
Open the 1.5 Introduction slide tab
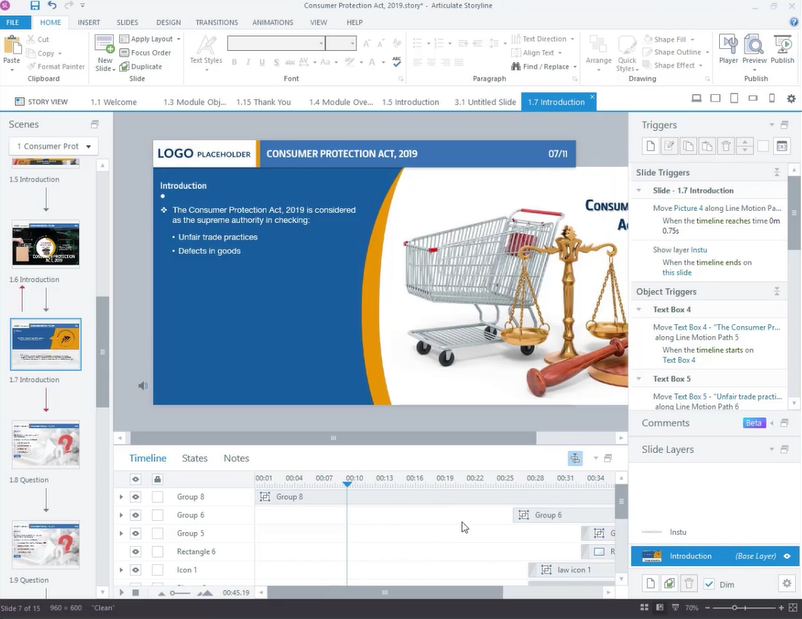(410, 102)
